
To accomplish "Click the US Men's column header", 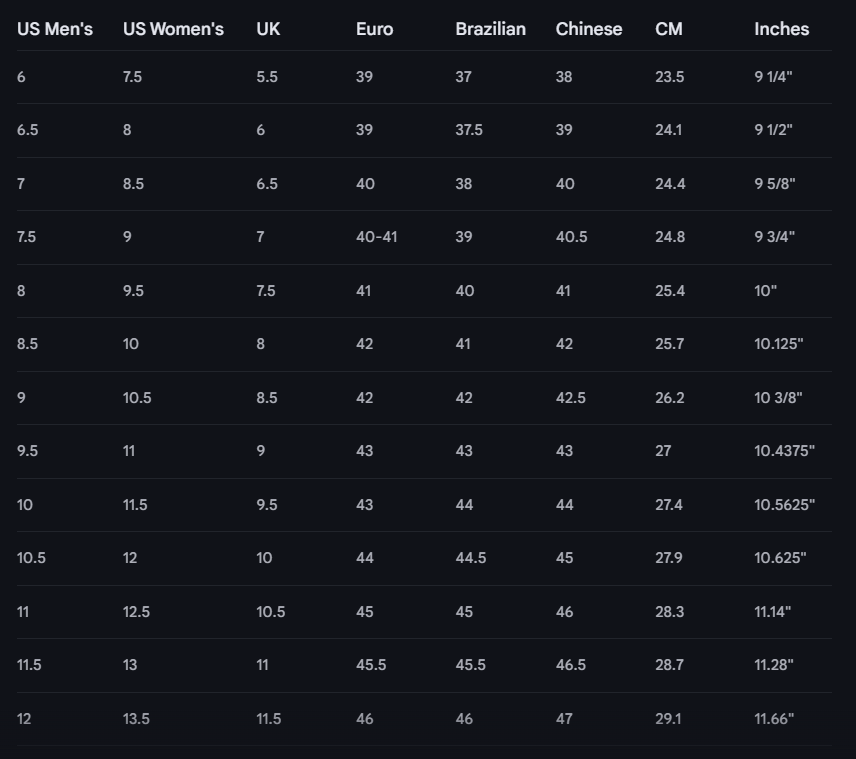I will click(55, 29).
